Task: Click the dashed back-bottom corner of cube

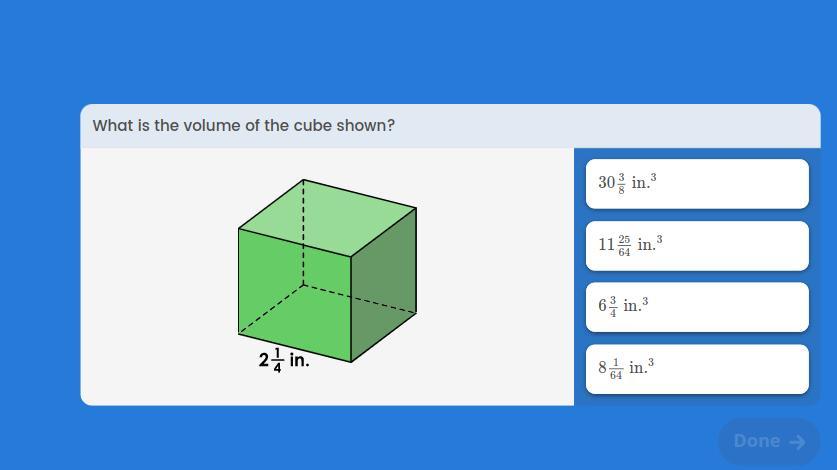Action: pyautogui.click(x=303, y=286)
